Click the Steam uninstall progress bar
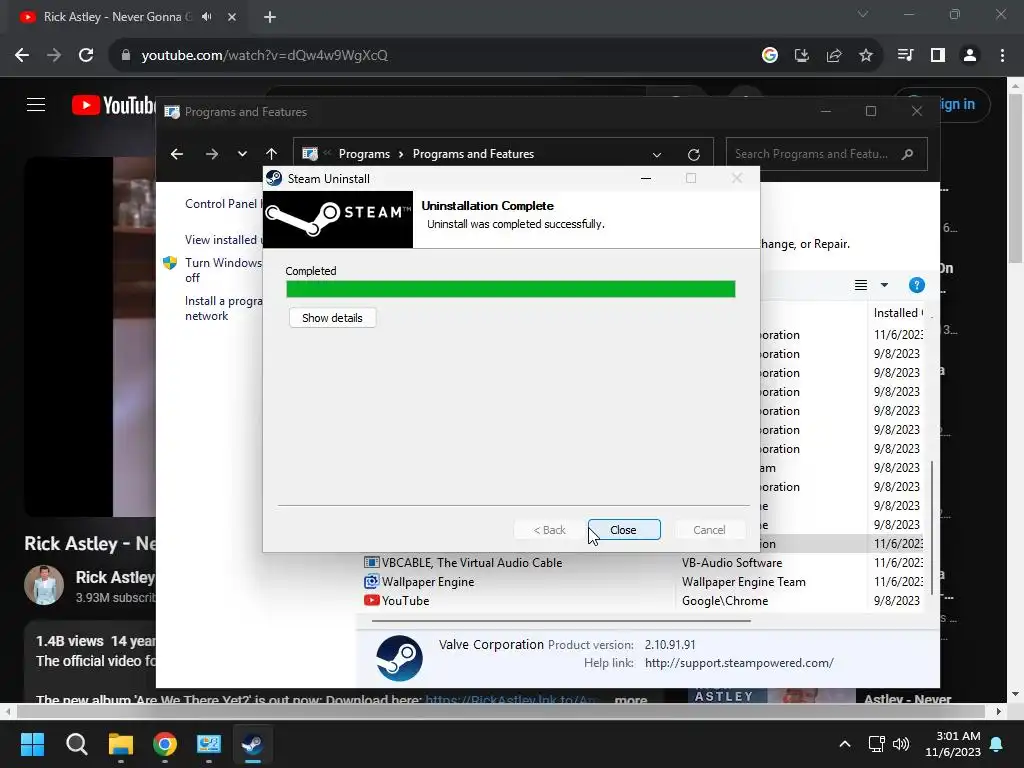Viewport: 1024px width, 768px height. click(511, 289)
